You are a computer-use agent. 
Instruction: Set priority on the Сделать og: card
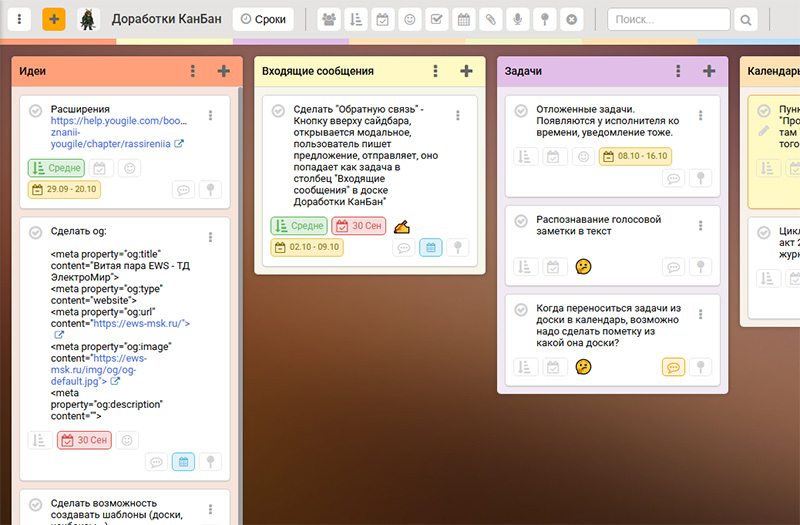(39, 440)
